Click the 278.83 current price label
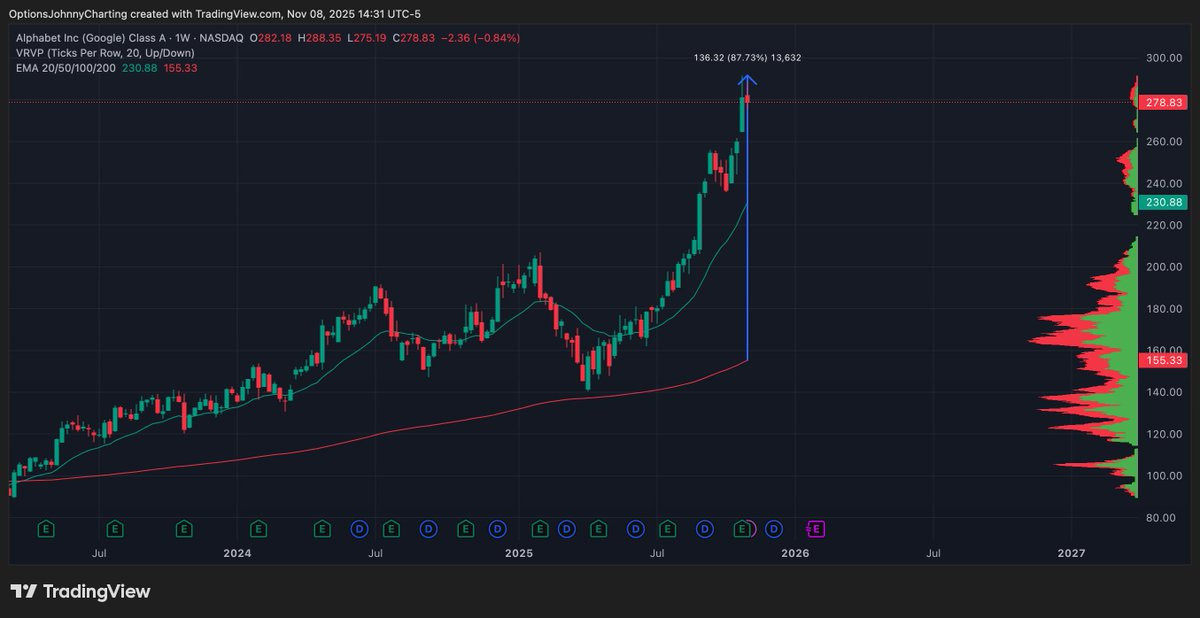This screenshot has width=1200, height=618. click(x=1165, y=103)
